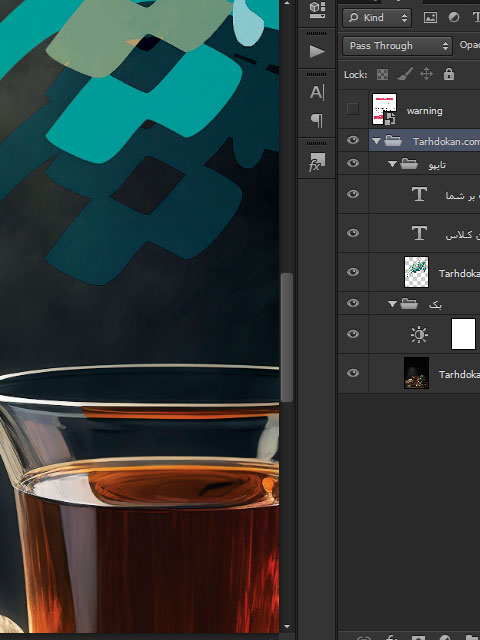The height and width of the screenshot is (640, 480).
Task: Click the dark photo layer thumbnail
Action: click(x=416, y=373)
